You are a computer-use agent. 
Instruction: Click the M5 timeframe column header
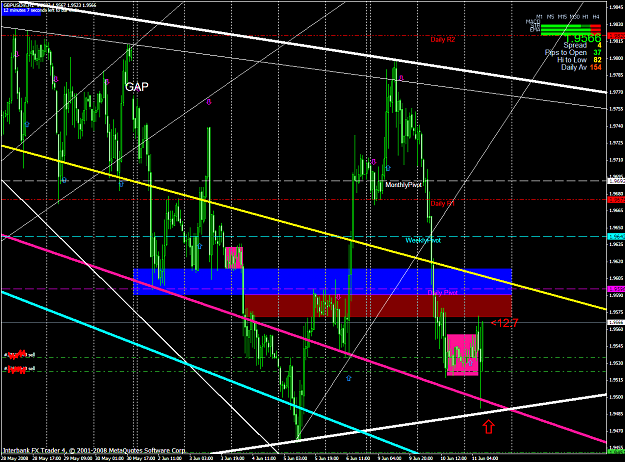point(550,17)
